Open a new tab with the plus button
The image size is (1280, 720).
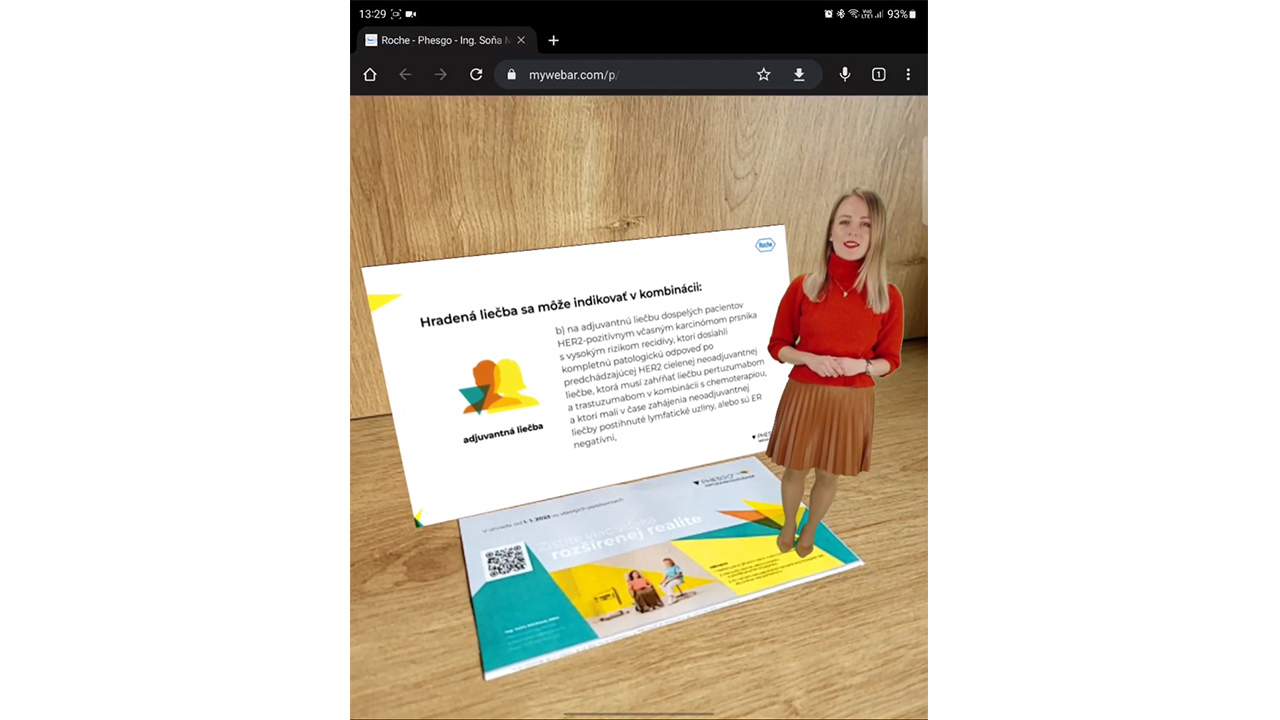[x=553, y=41]
